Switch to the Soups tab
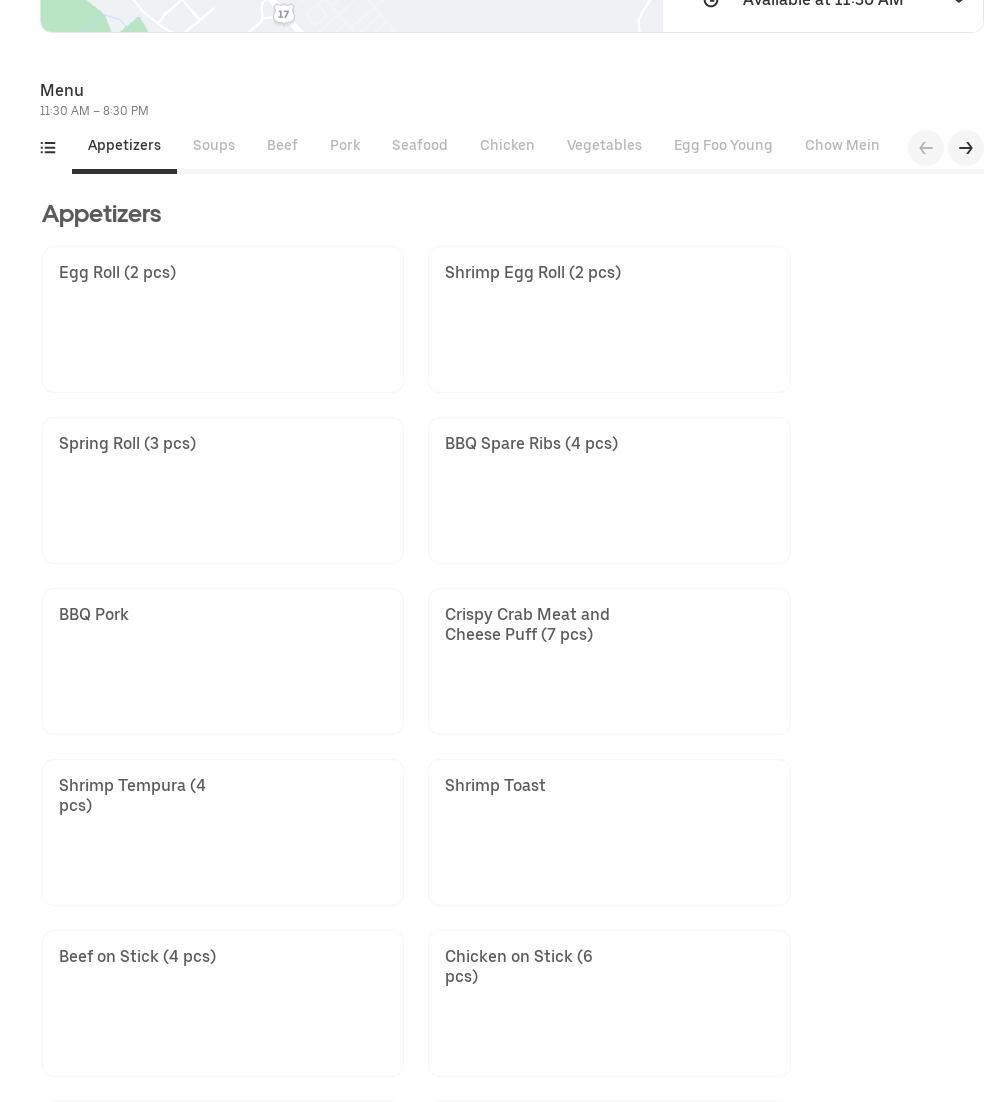Image resolution: width=1004 pixels, height=1102 pixels. click(214, 145)
